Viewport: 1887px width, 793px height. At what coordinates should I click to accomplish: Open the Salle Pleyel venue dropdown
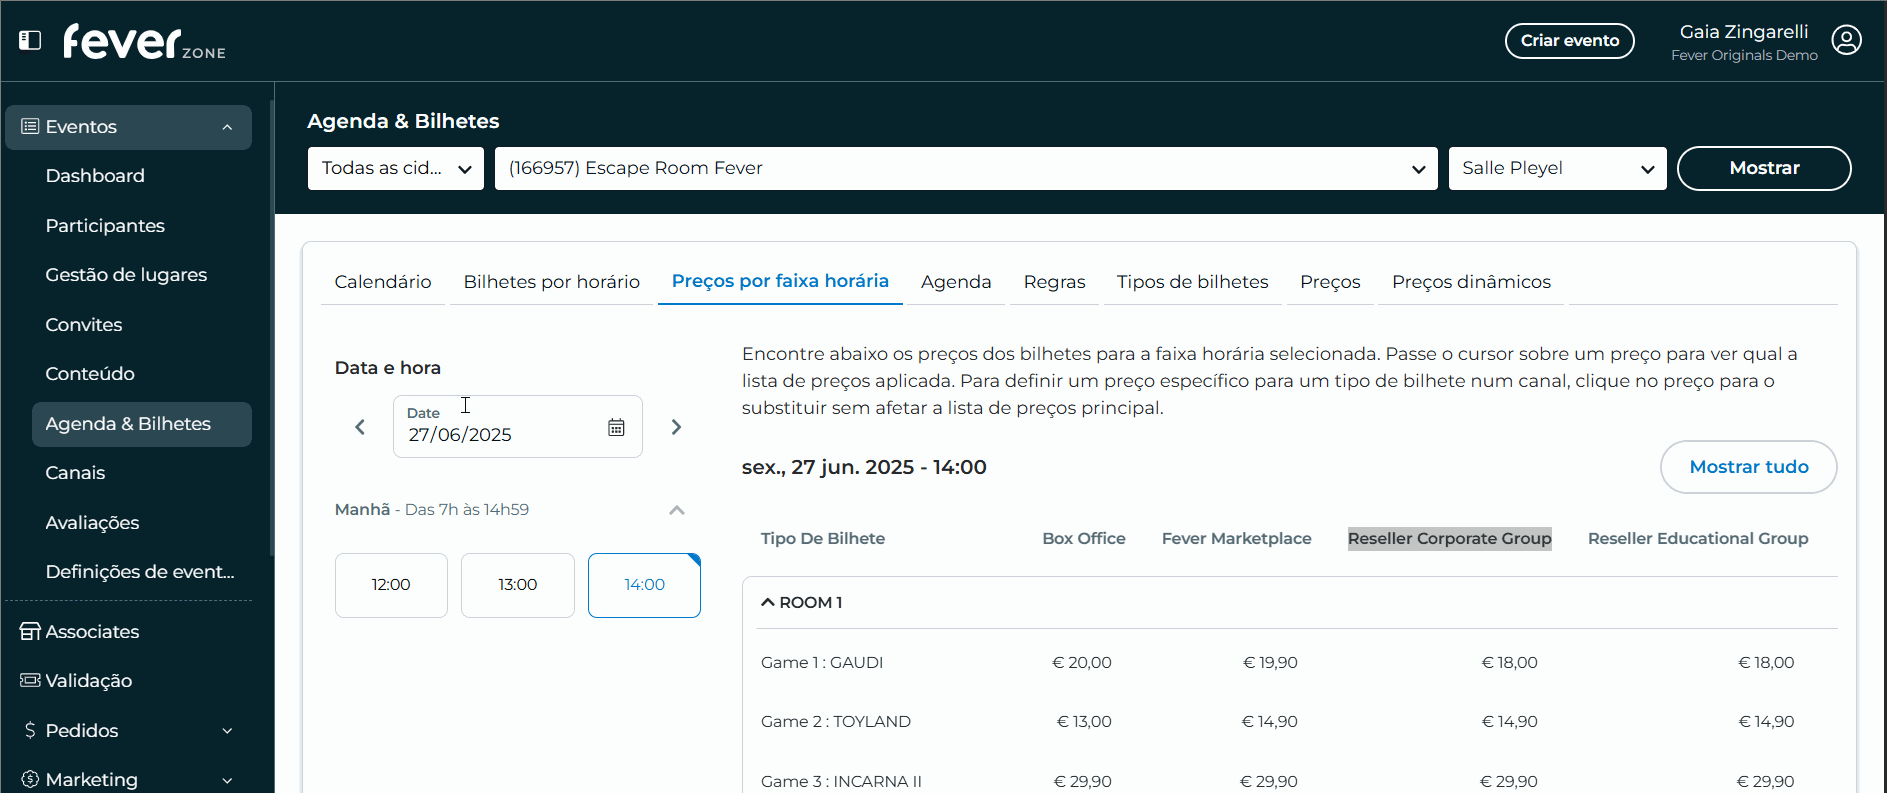coord(1557,168)
